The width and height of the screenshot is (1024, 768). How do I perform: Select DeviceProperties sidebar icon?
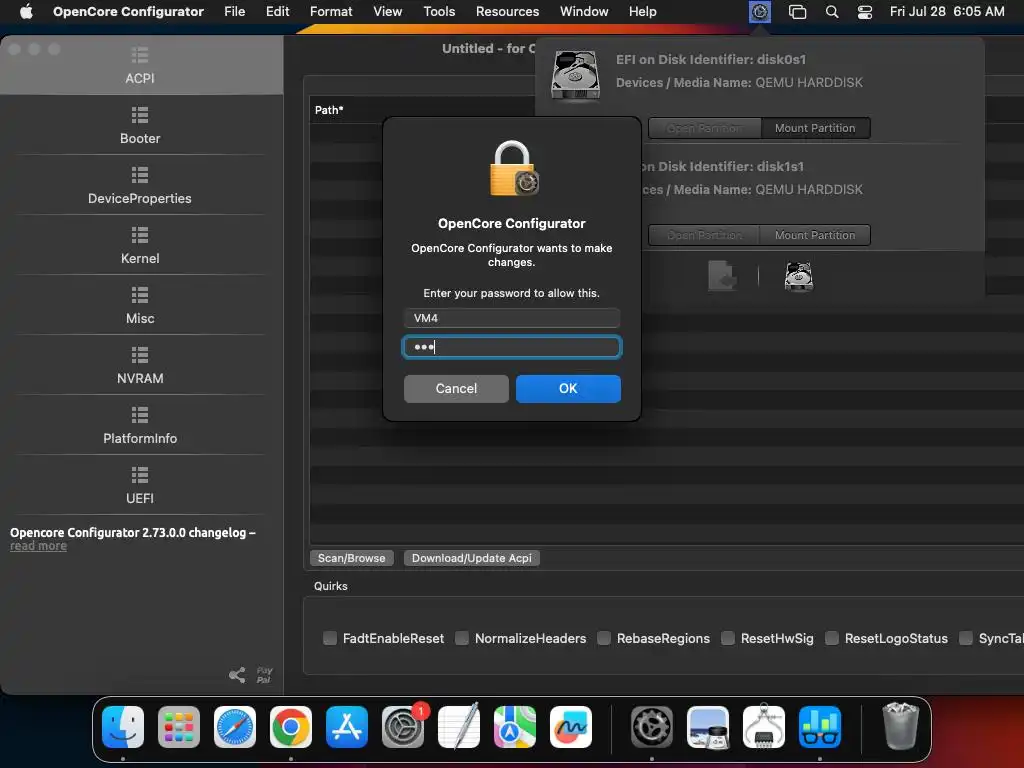[x=140, y=175]
